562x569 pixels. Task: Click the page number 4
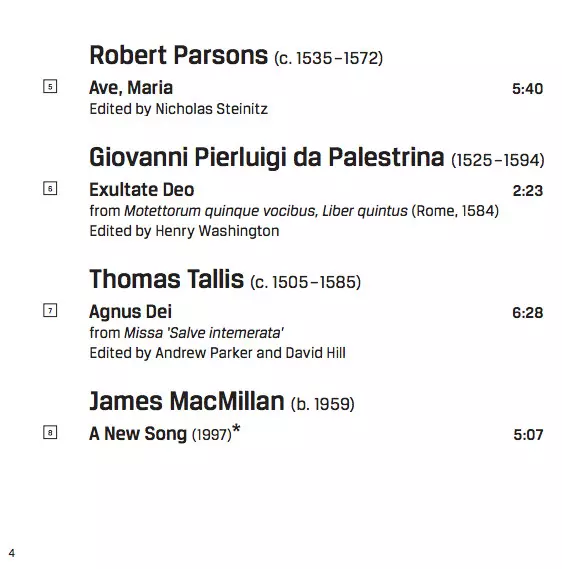click(x=12, y=553)
